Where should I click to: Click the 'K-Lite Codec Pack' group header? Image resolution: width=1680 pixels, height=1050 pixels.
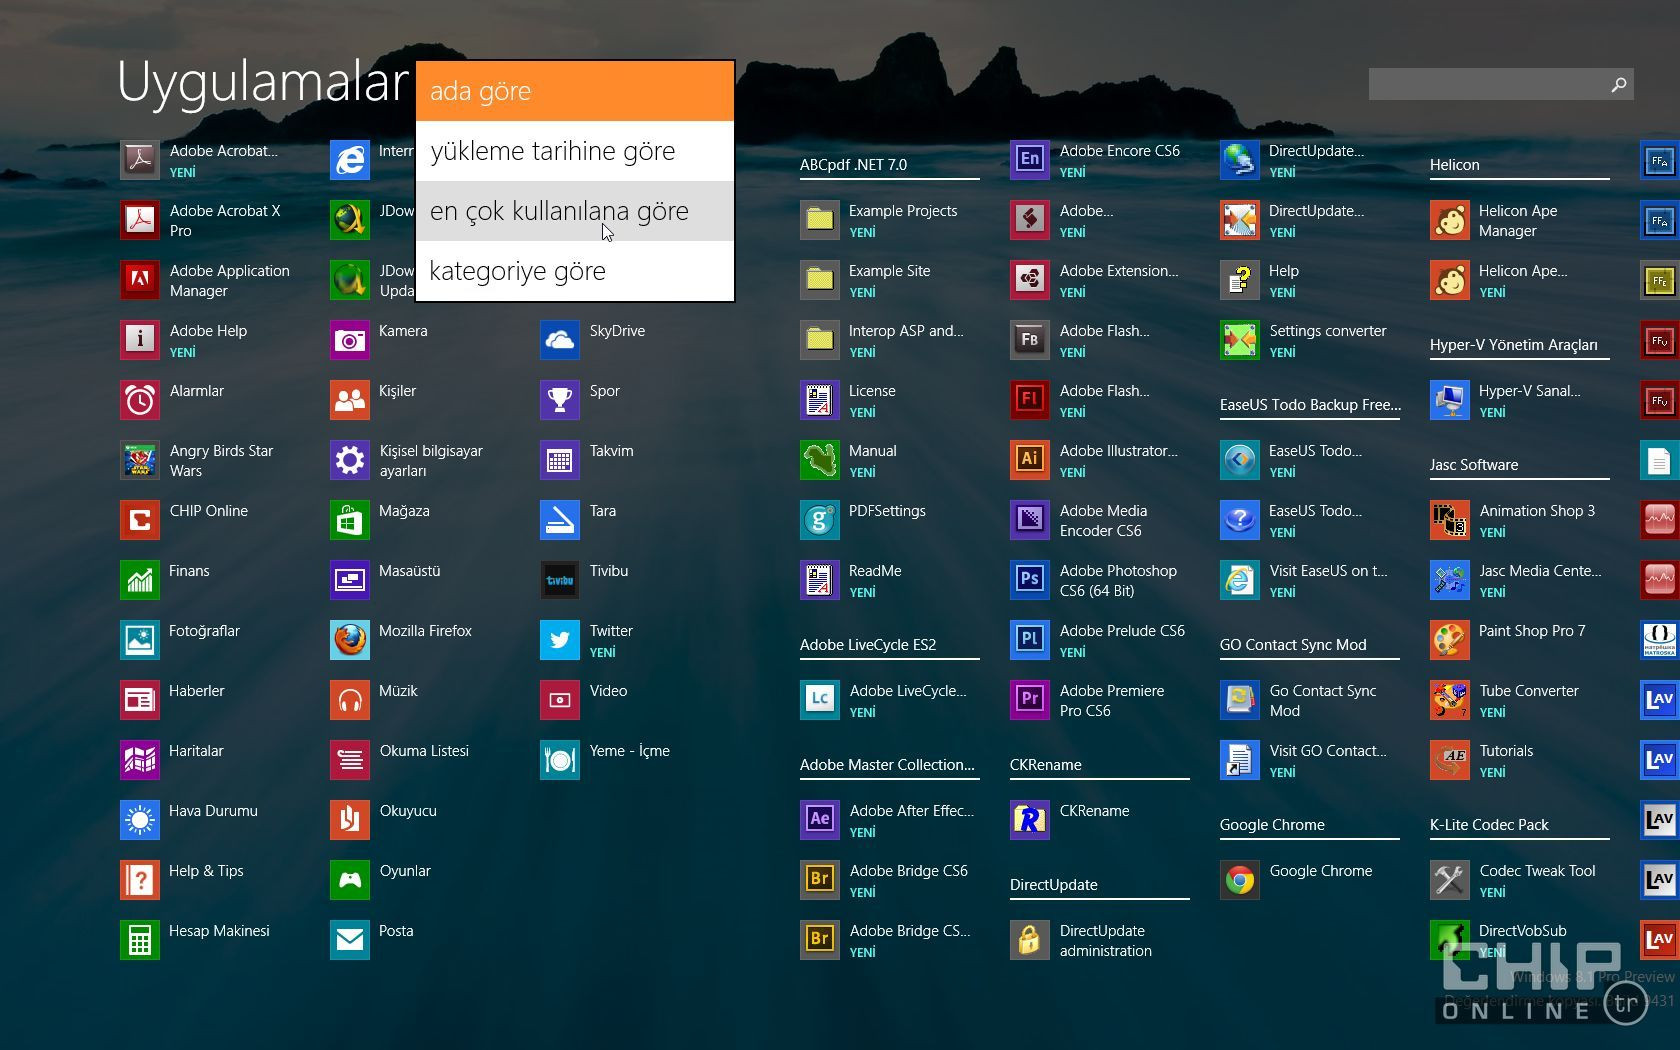pos(1489,825)
